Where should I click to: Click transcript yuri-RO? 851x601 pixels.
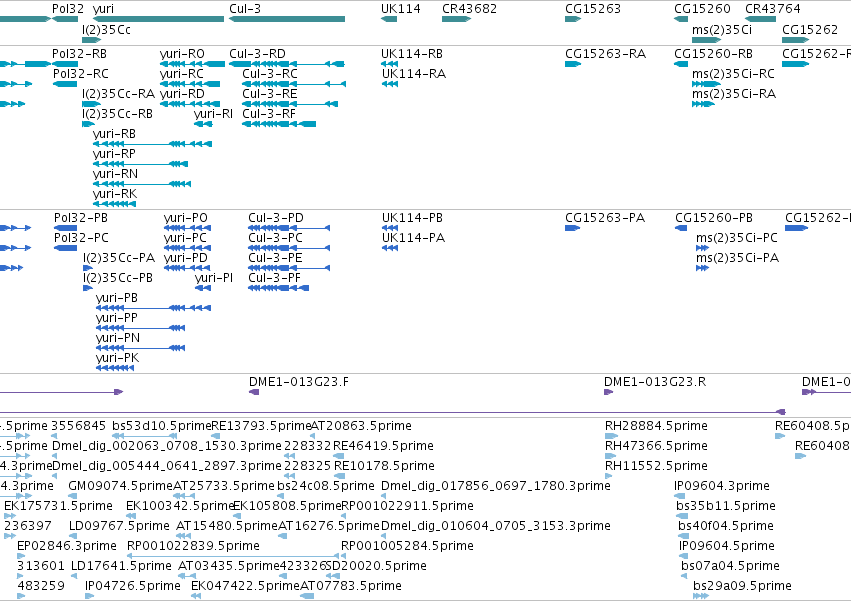182,54
